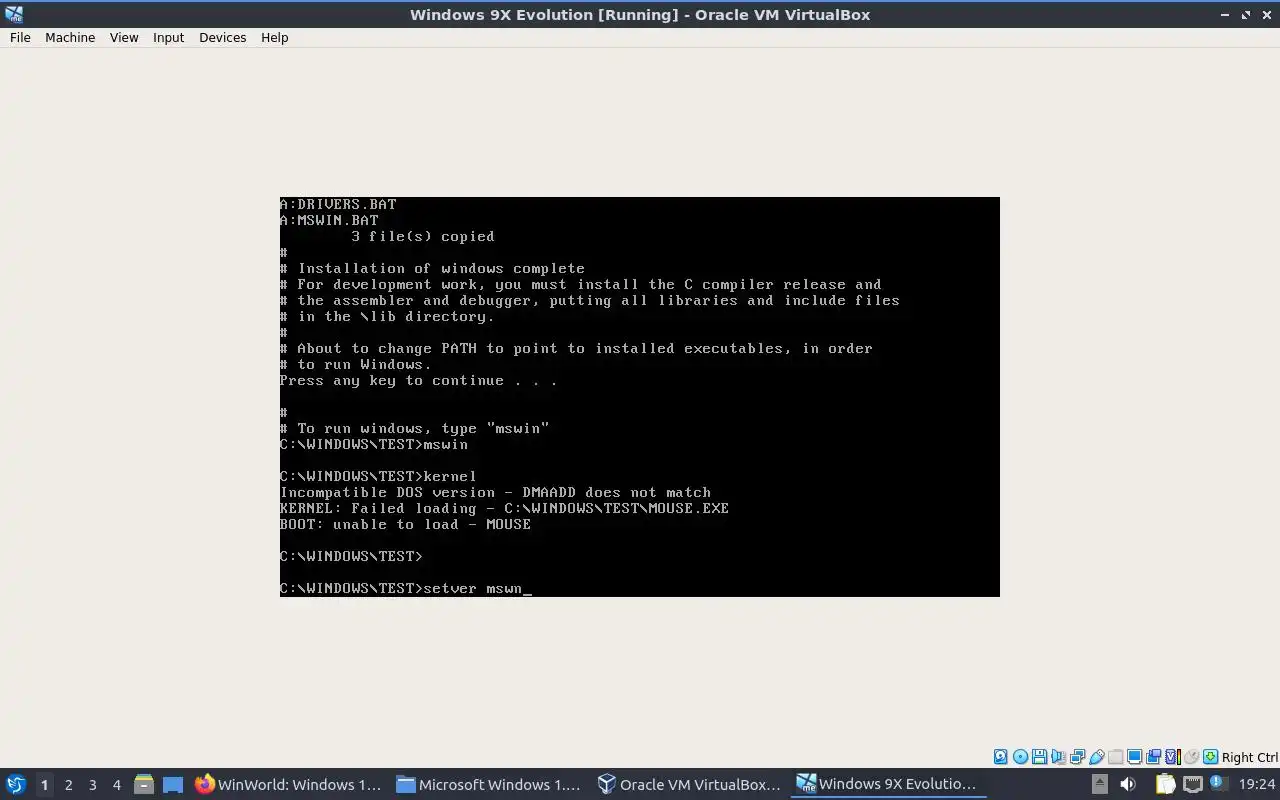
Task: Click the network adapters status icon
Action: [1077, 757]
